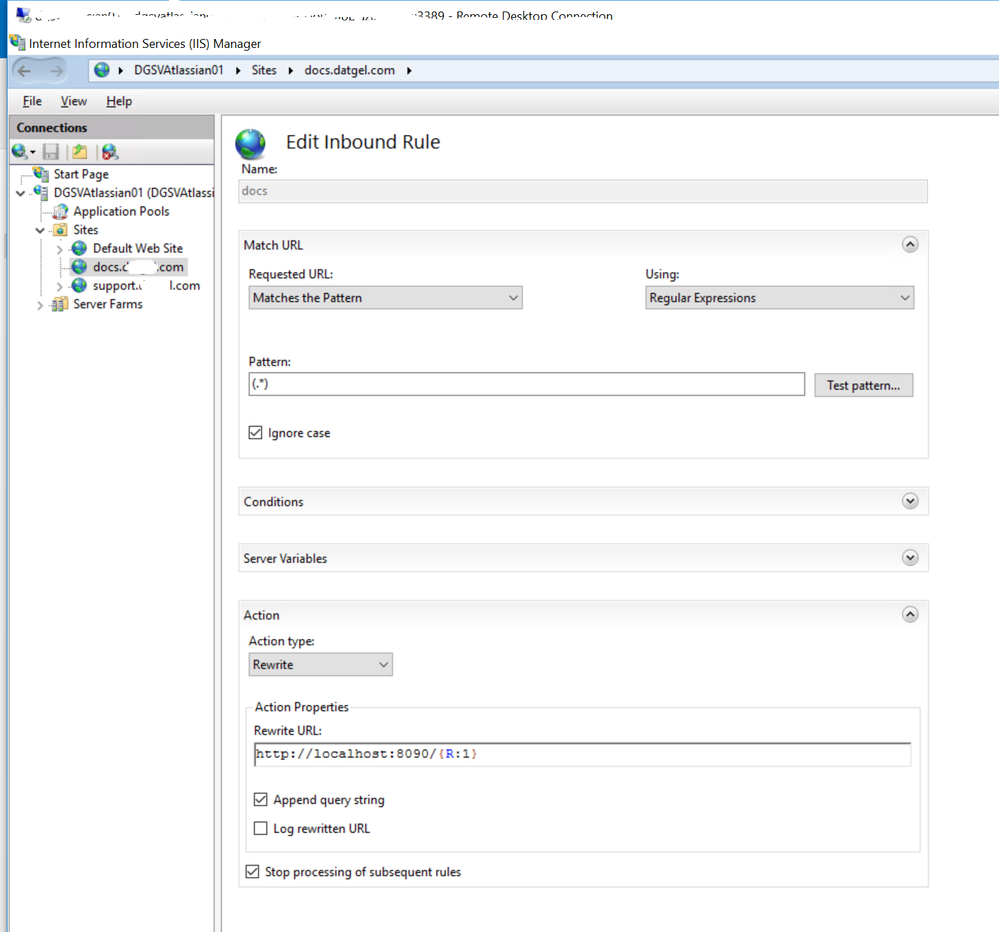This screenshot has height=932, width=999.
Task: Click Sites in the breadcrumb
Action: tap(264, 70)
